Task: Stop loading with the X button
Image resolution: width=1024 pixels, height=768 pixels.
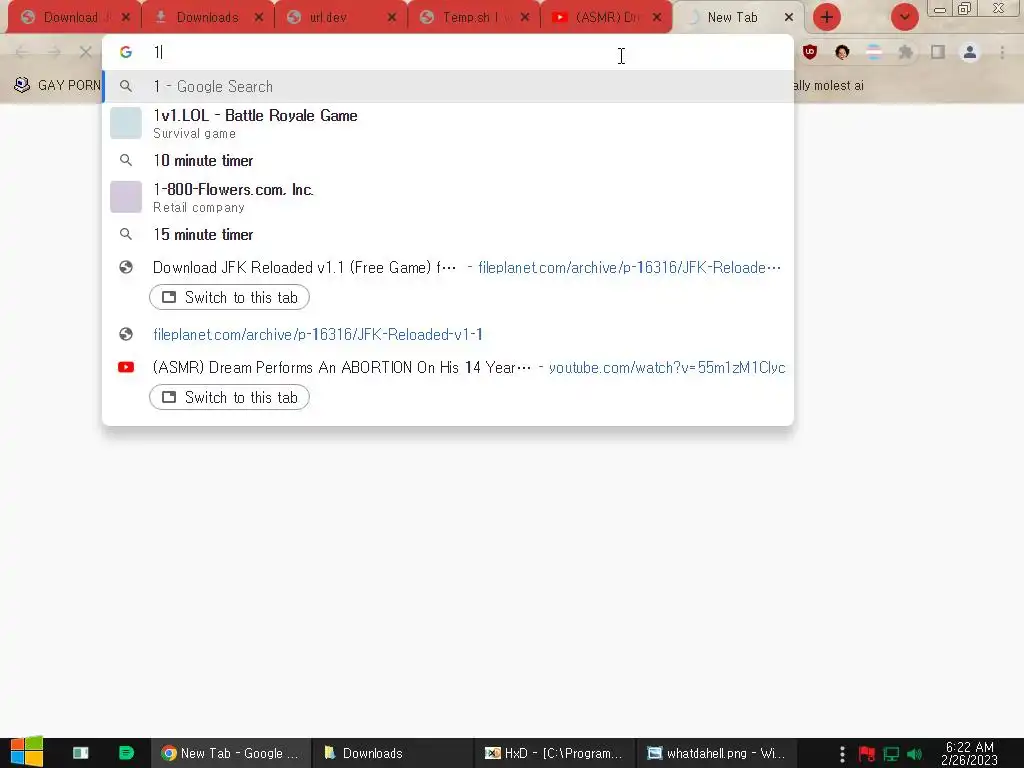Action: 86,52
